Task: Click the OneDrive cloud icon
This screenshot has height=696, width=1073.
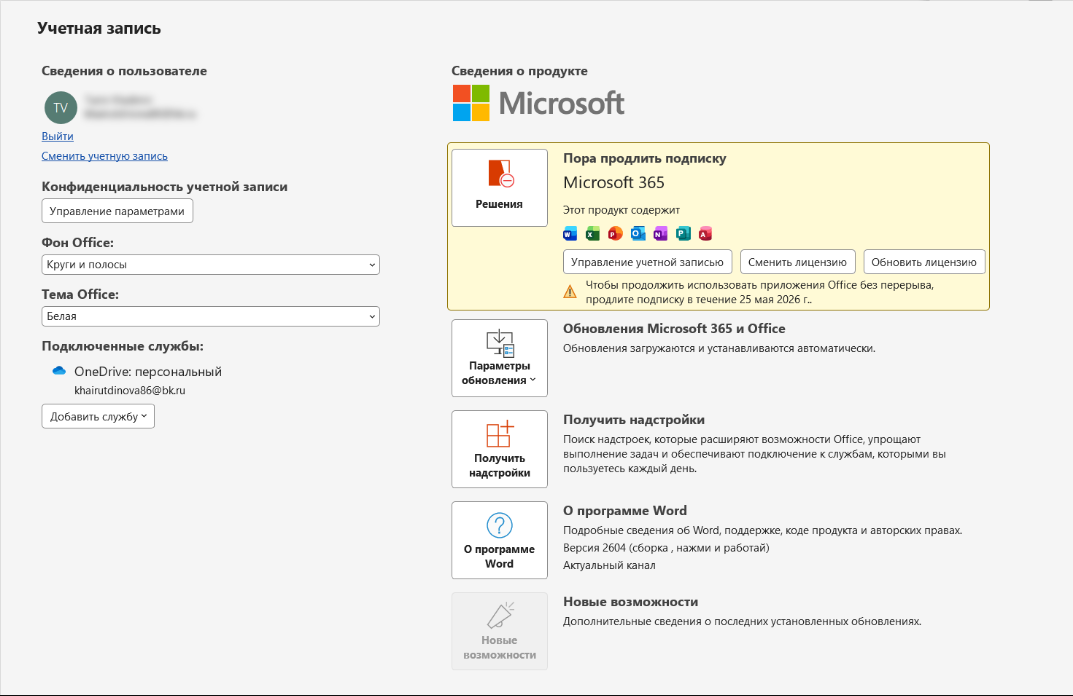Action: 60,371
